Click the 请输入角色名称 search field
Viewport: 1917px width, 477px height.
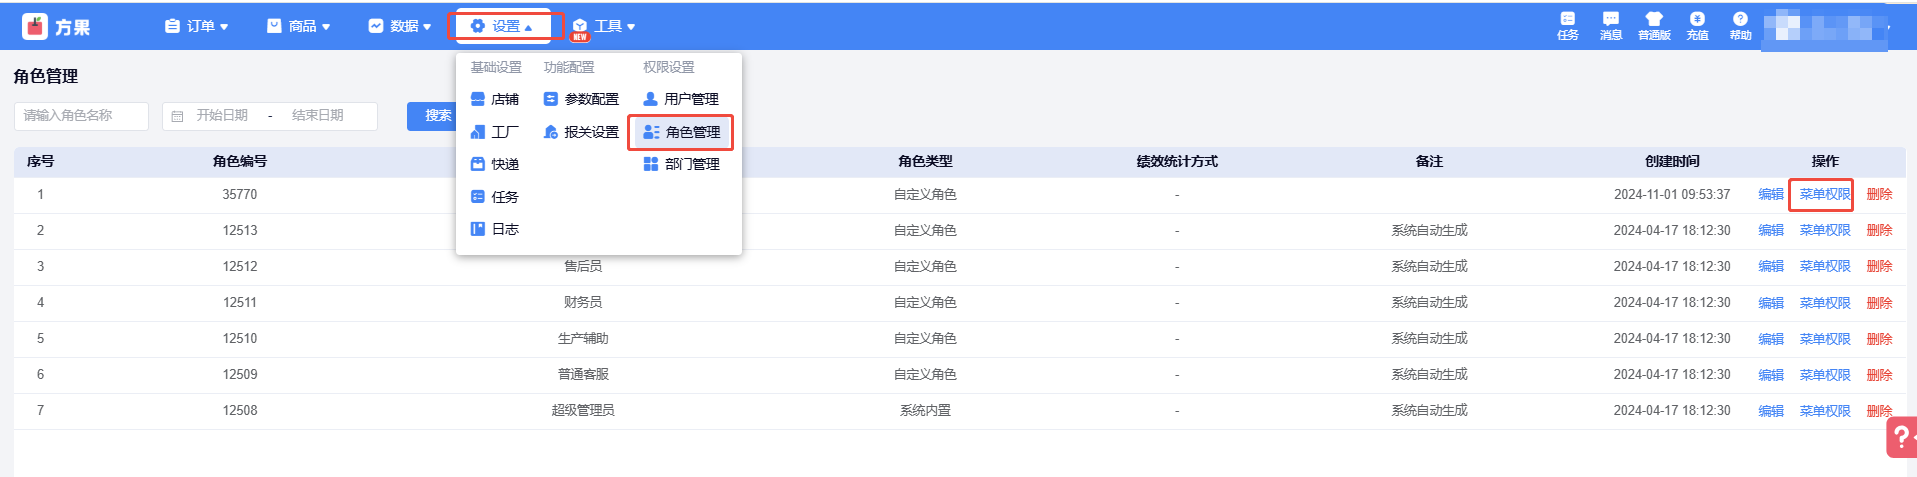coord(81,116)
